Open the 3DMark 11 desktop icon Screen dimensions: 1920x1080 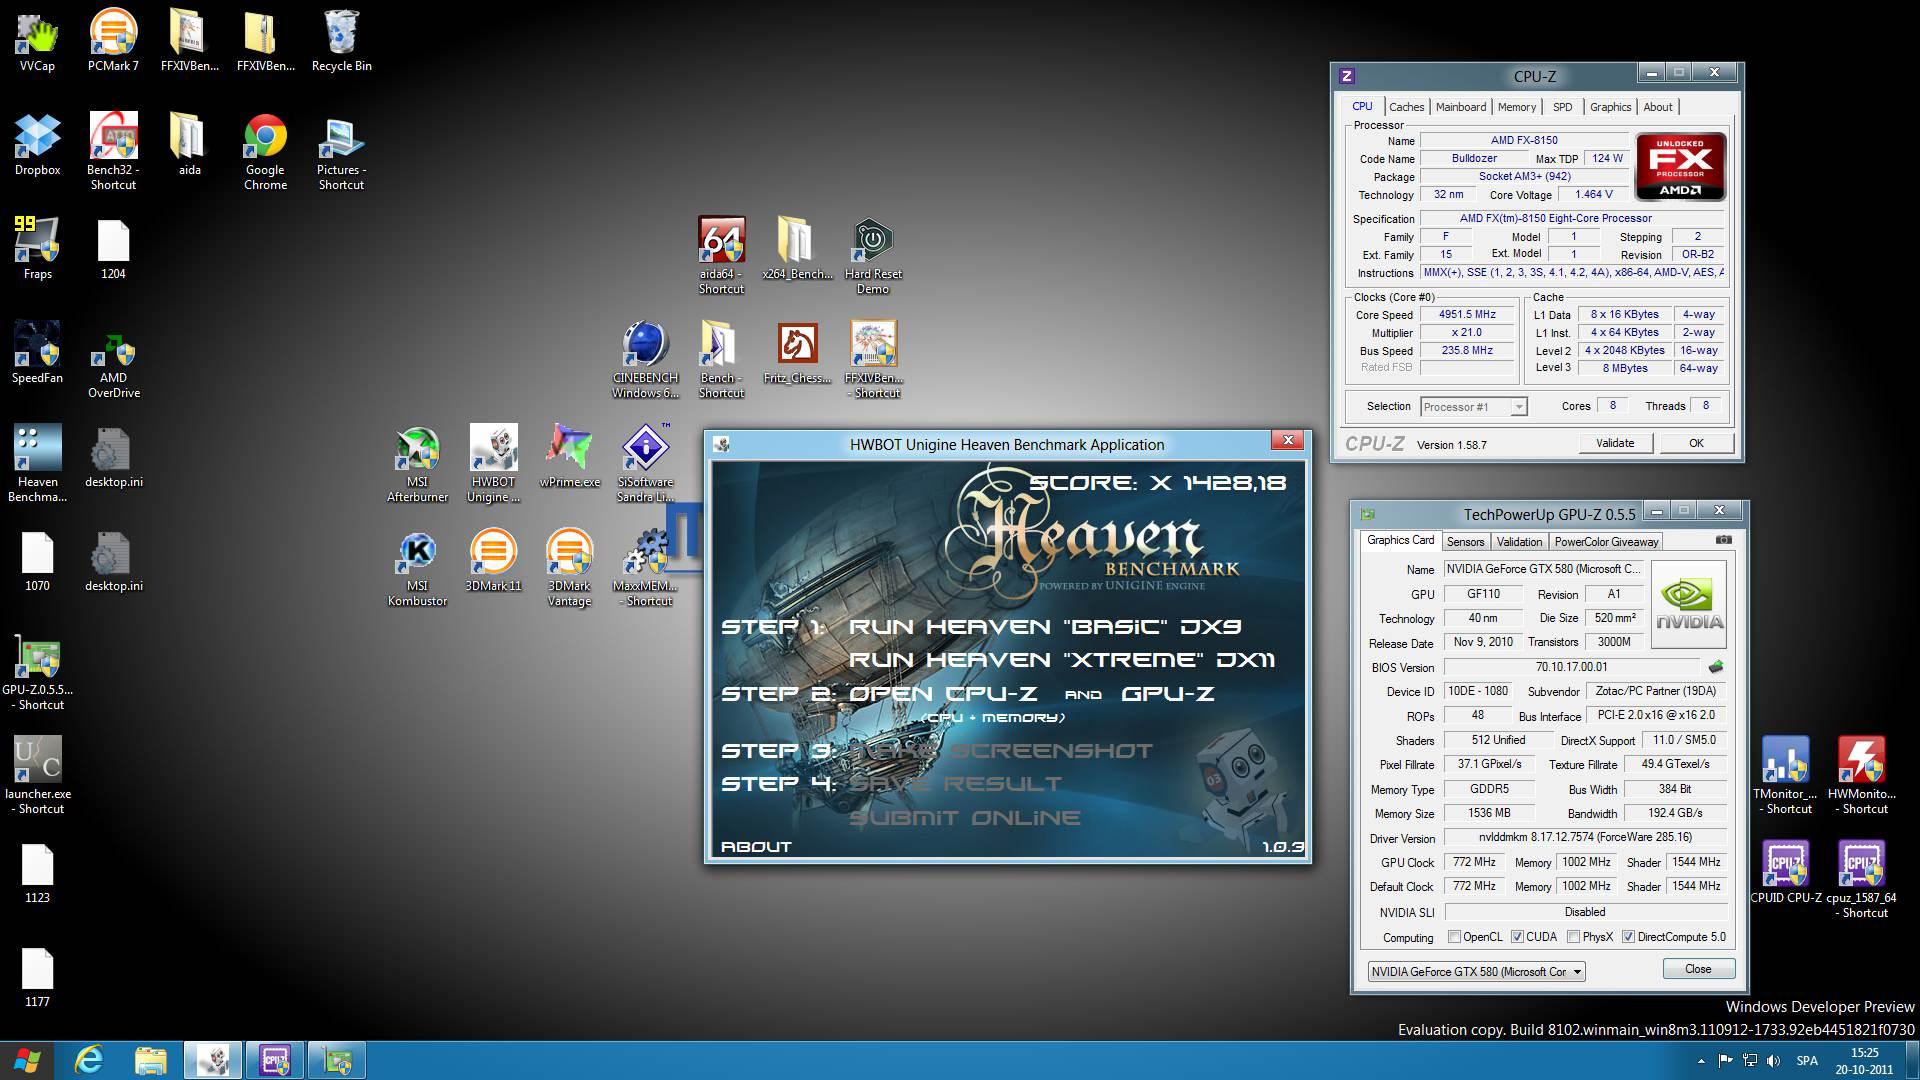point(493,560)
